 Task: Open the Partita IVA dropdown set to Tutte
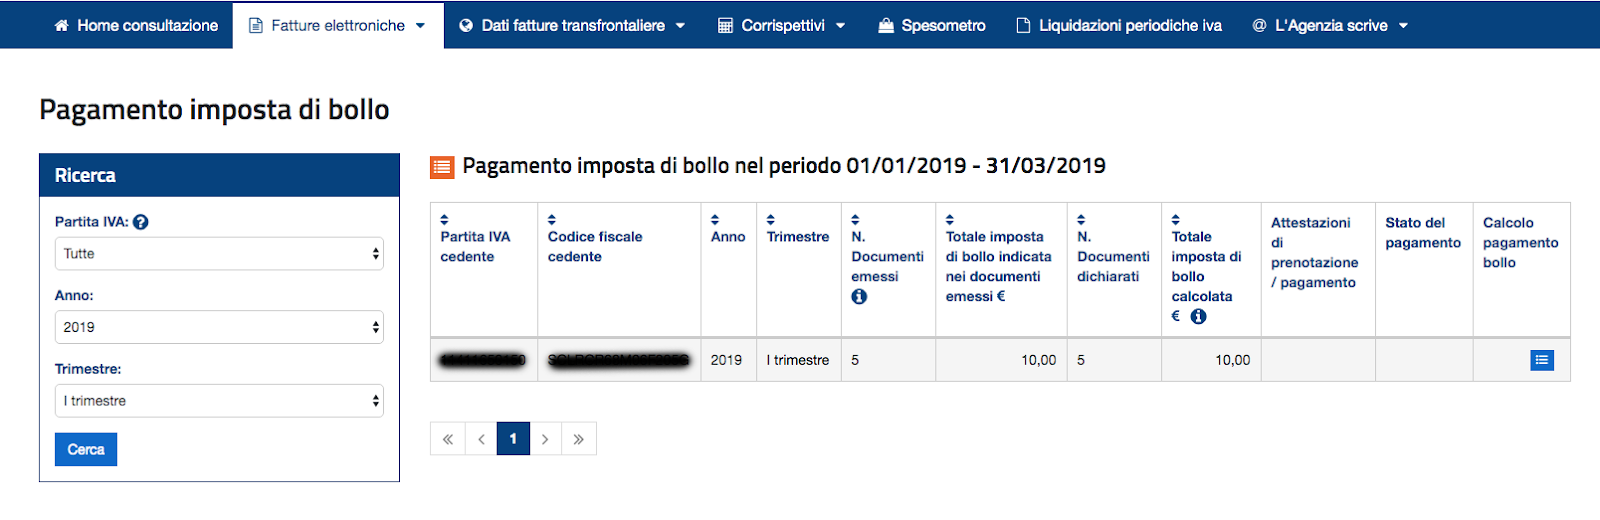tap(219, 254)
